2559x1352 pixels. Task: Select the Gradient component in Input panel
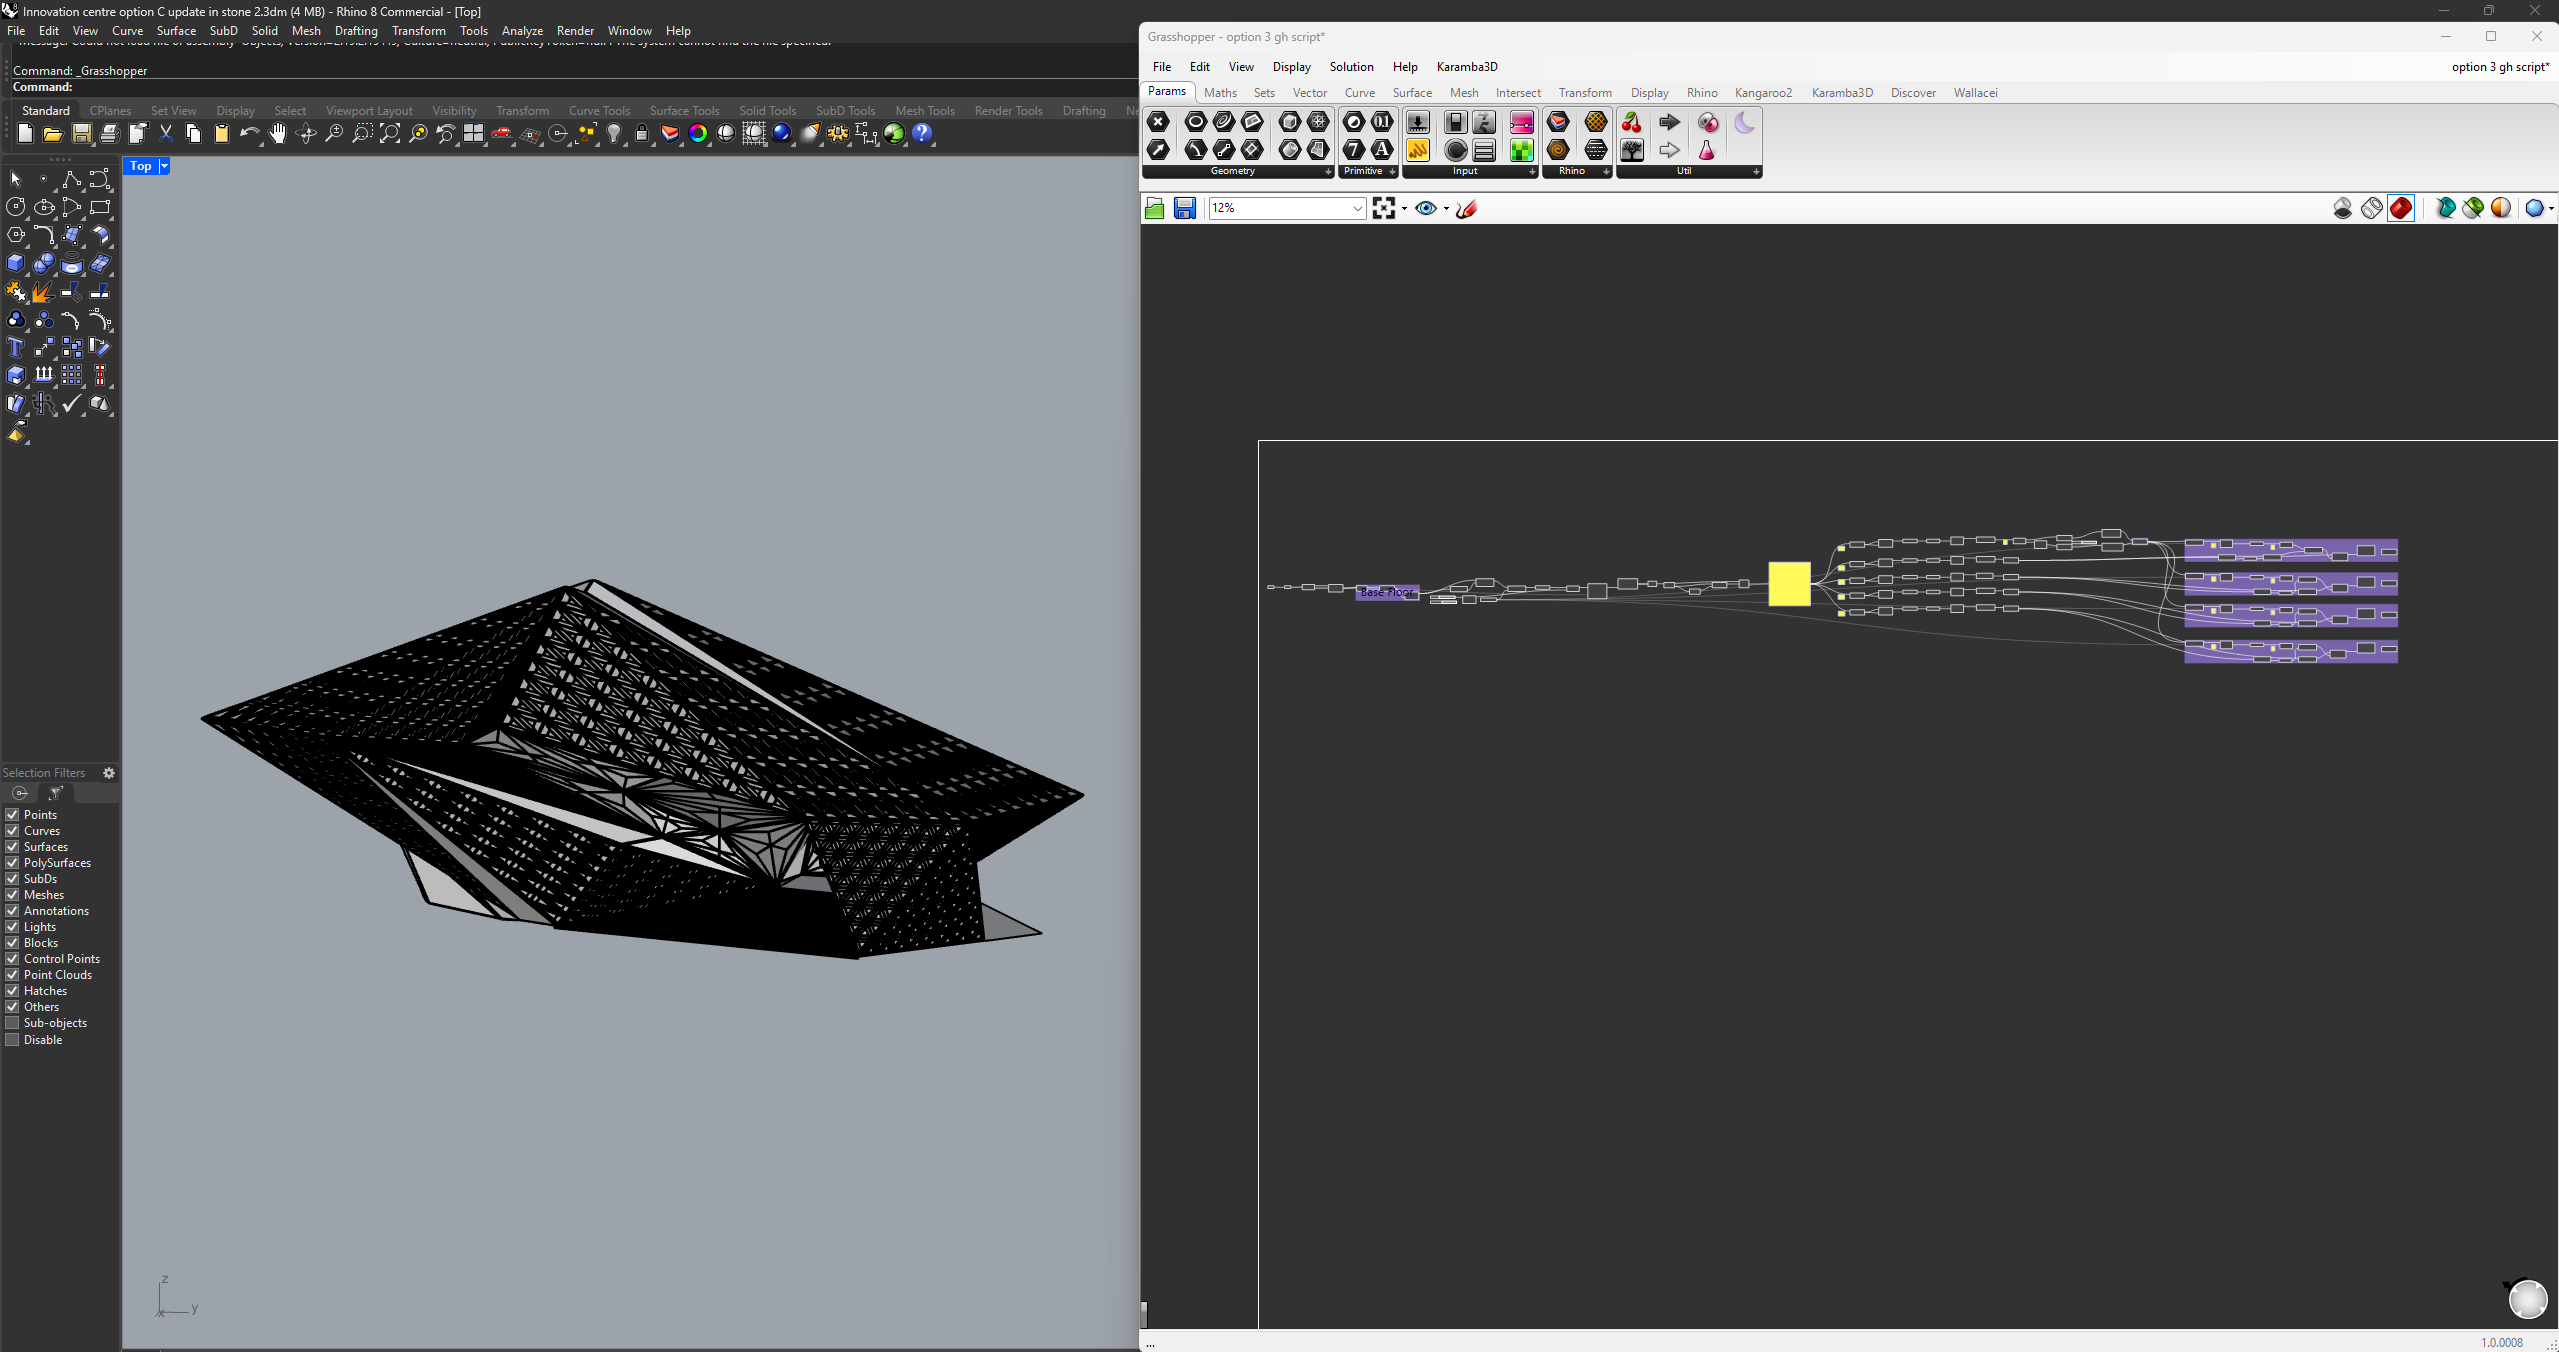click(x=1522, y=122)
